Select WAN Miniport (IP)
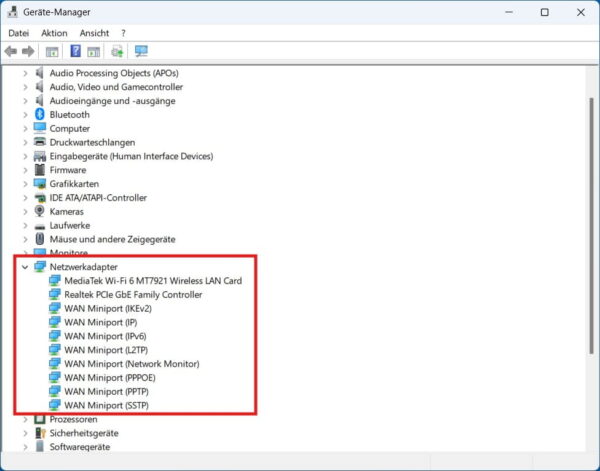Screen dimensions: 600x471 click(101, 322)
